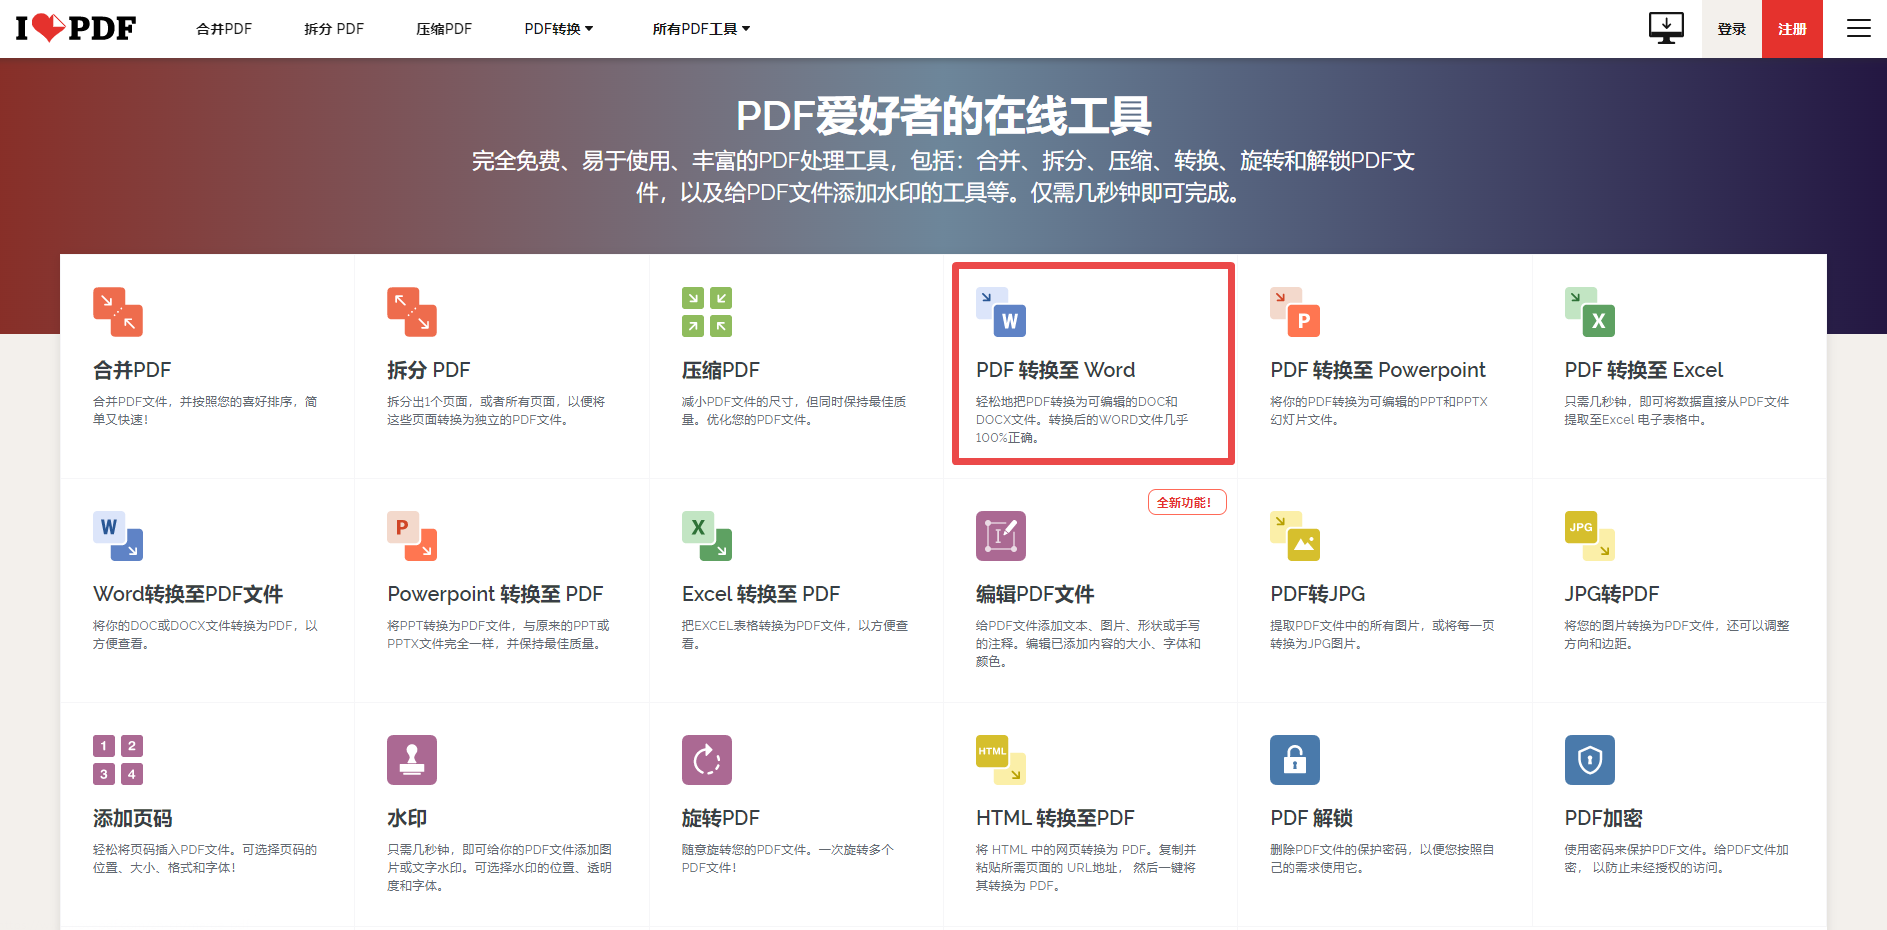The width and height of the screenshot is (1887, 930).
Task: Open the PDF转换 dropdown menu
Action: point(558,28)
